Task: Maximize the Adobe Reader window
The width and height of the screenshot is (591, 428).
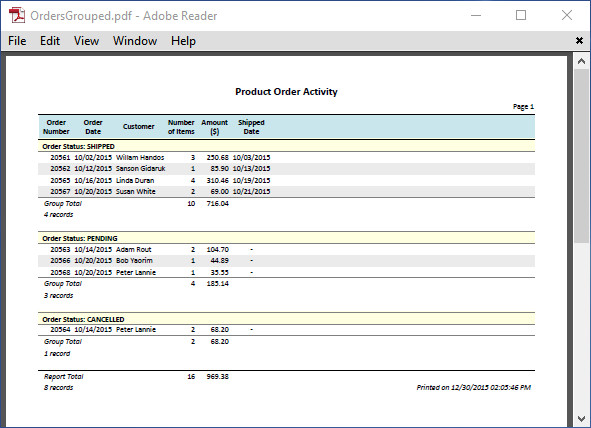Action: click(521, 15)
